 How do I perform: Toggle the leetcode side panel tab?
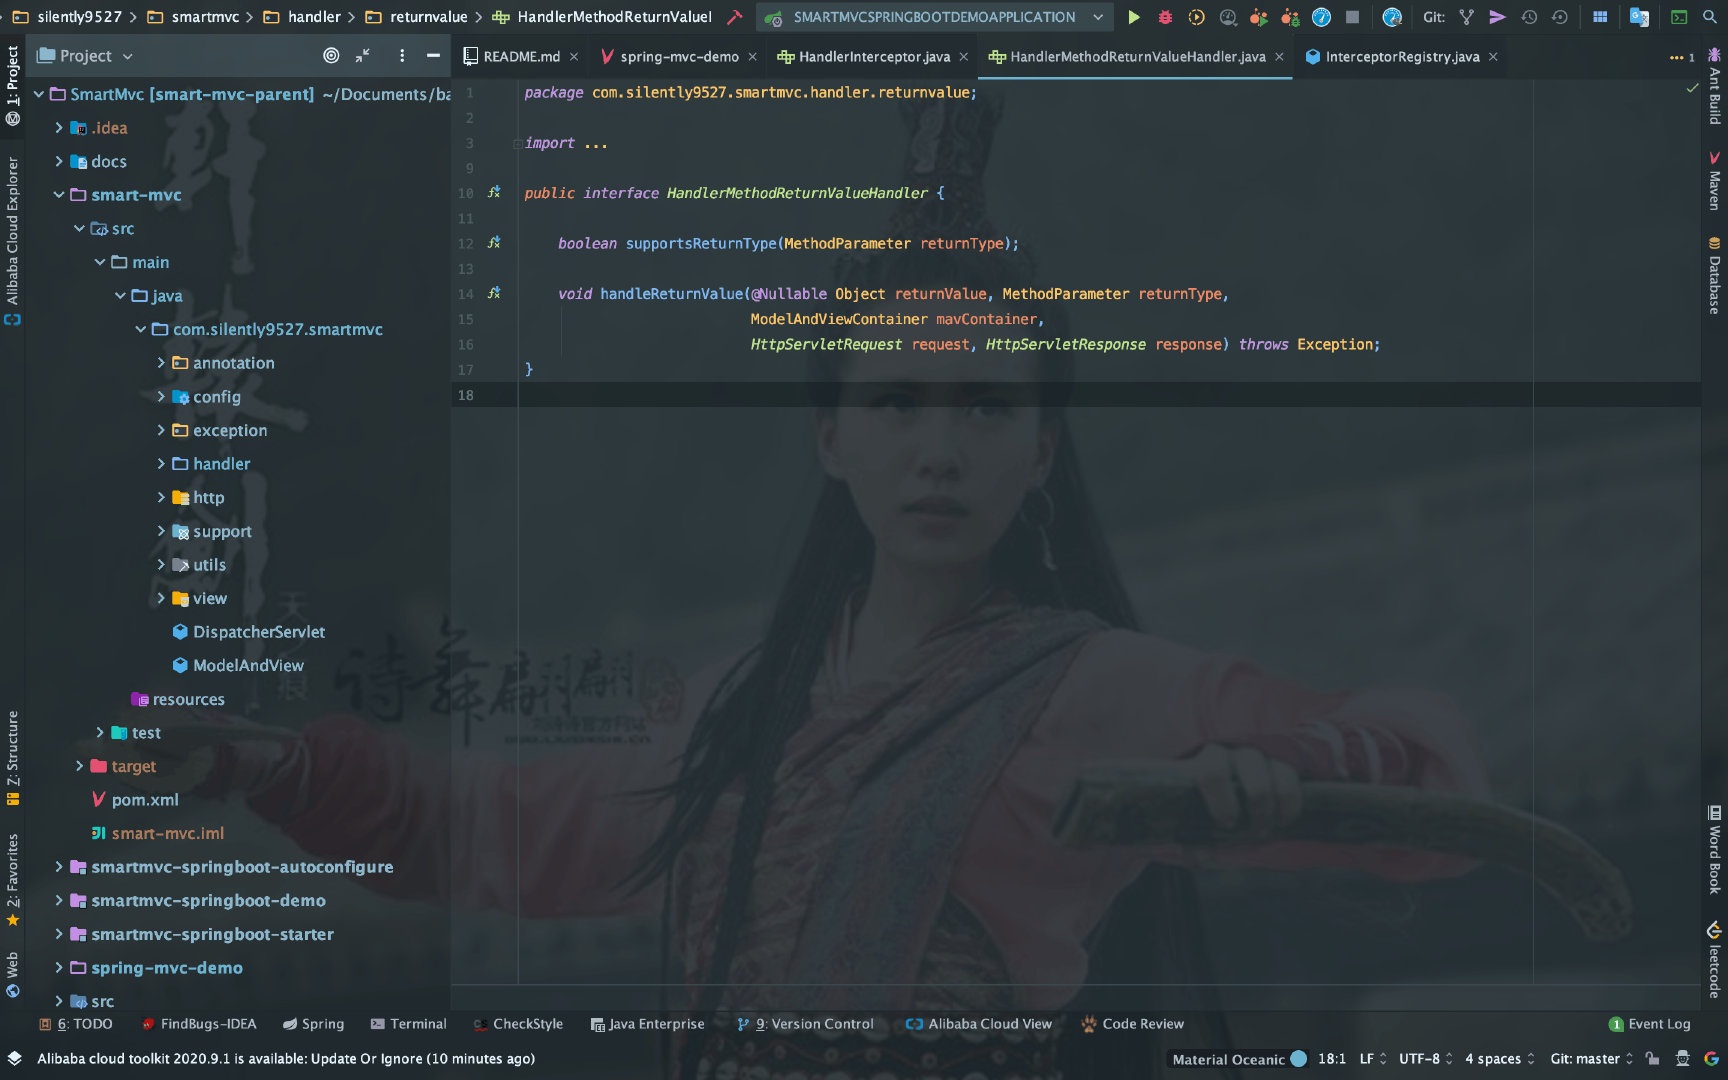(1714, 960)
